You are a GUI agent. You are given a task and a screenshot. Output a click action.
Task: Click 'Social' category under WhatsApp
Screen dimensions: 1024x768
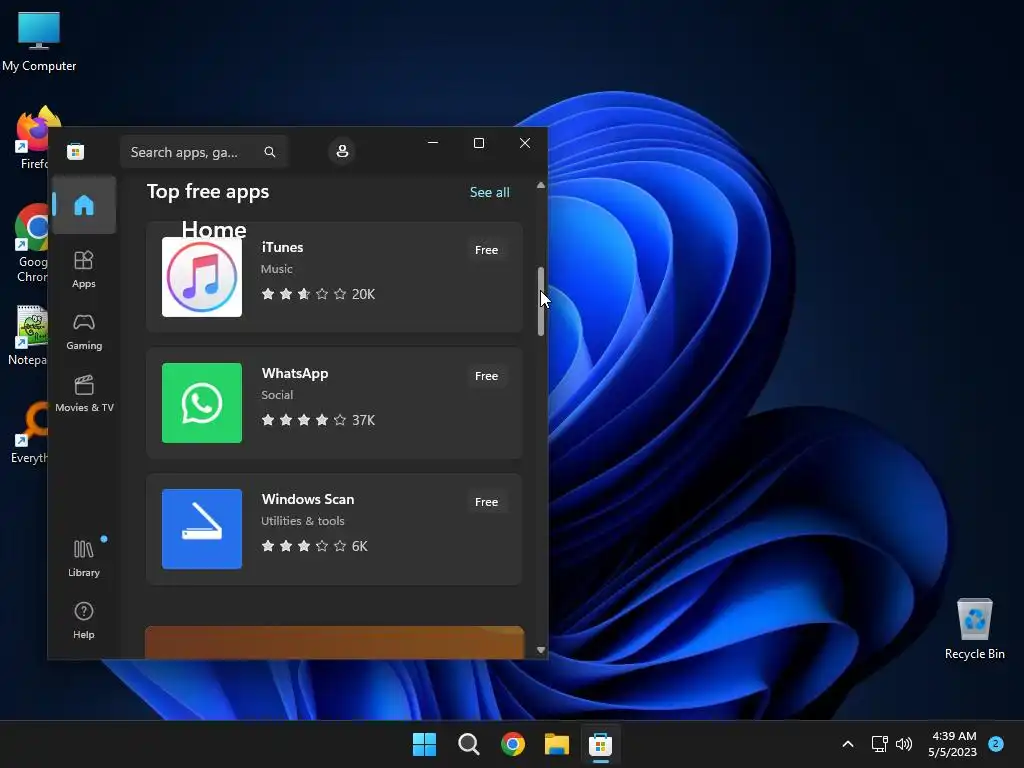tap(278, 395)
